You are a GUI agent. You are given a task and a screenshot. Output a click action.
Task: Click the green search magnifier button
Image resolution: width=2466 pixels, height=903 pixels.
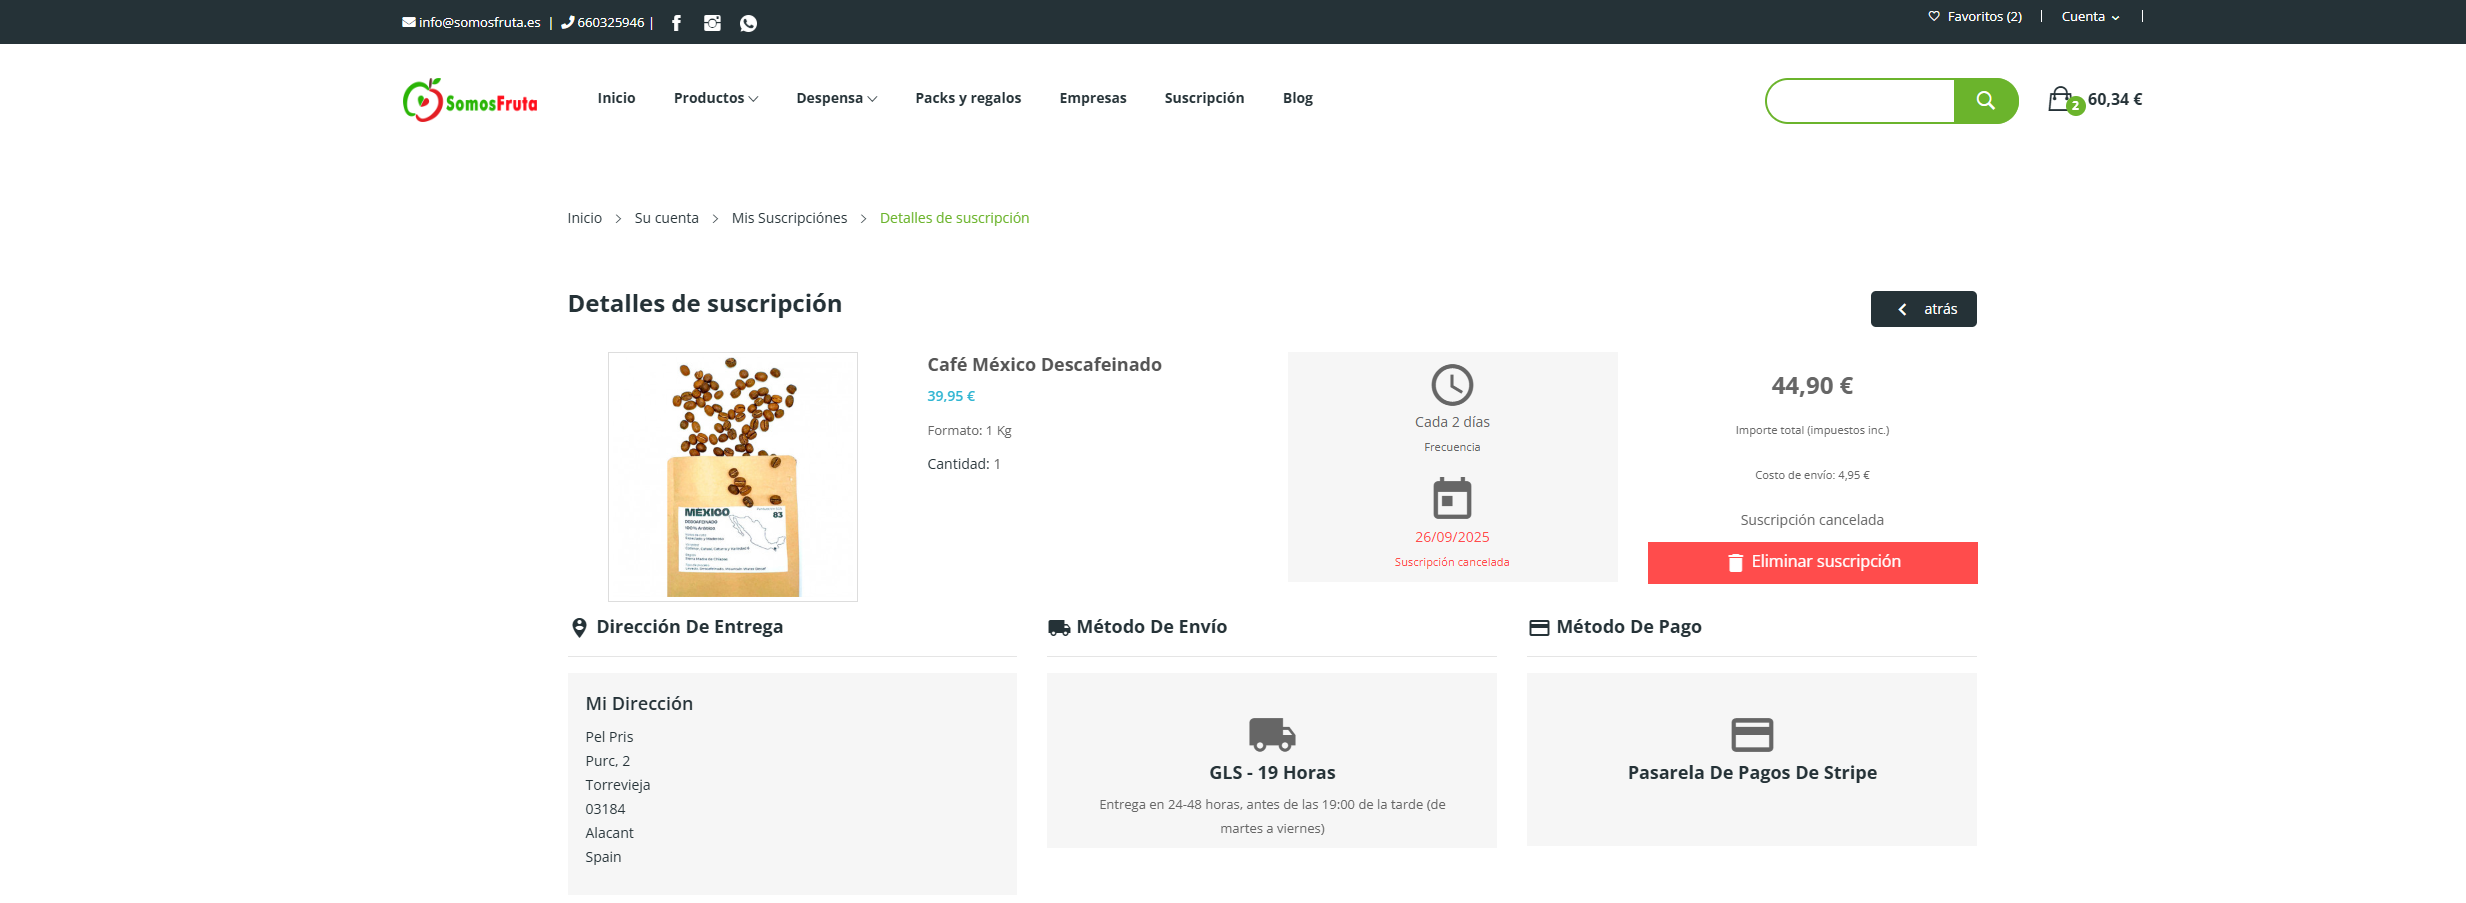[1985, 100]
